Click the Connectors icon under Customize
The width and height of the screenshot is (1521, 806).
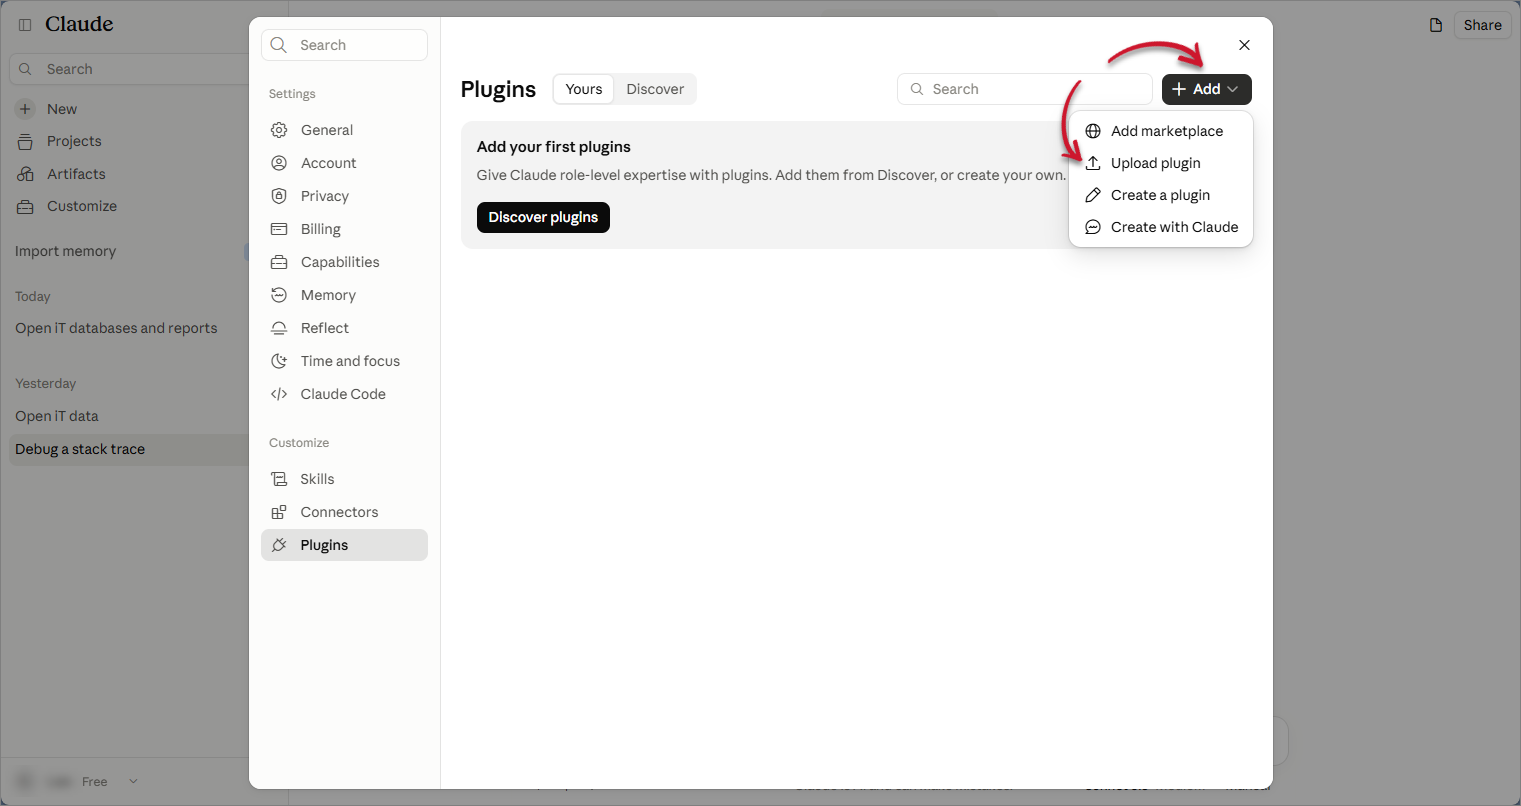pos(279,512)
